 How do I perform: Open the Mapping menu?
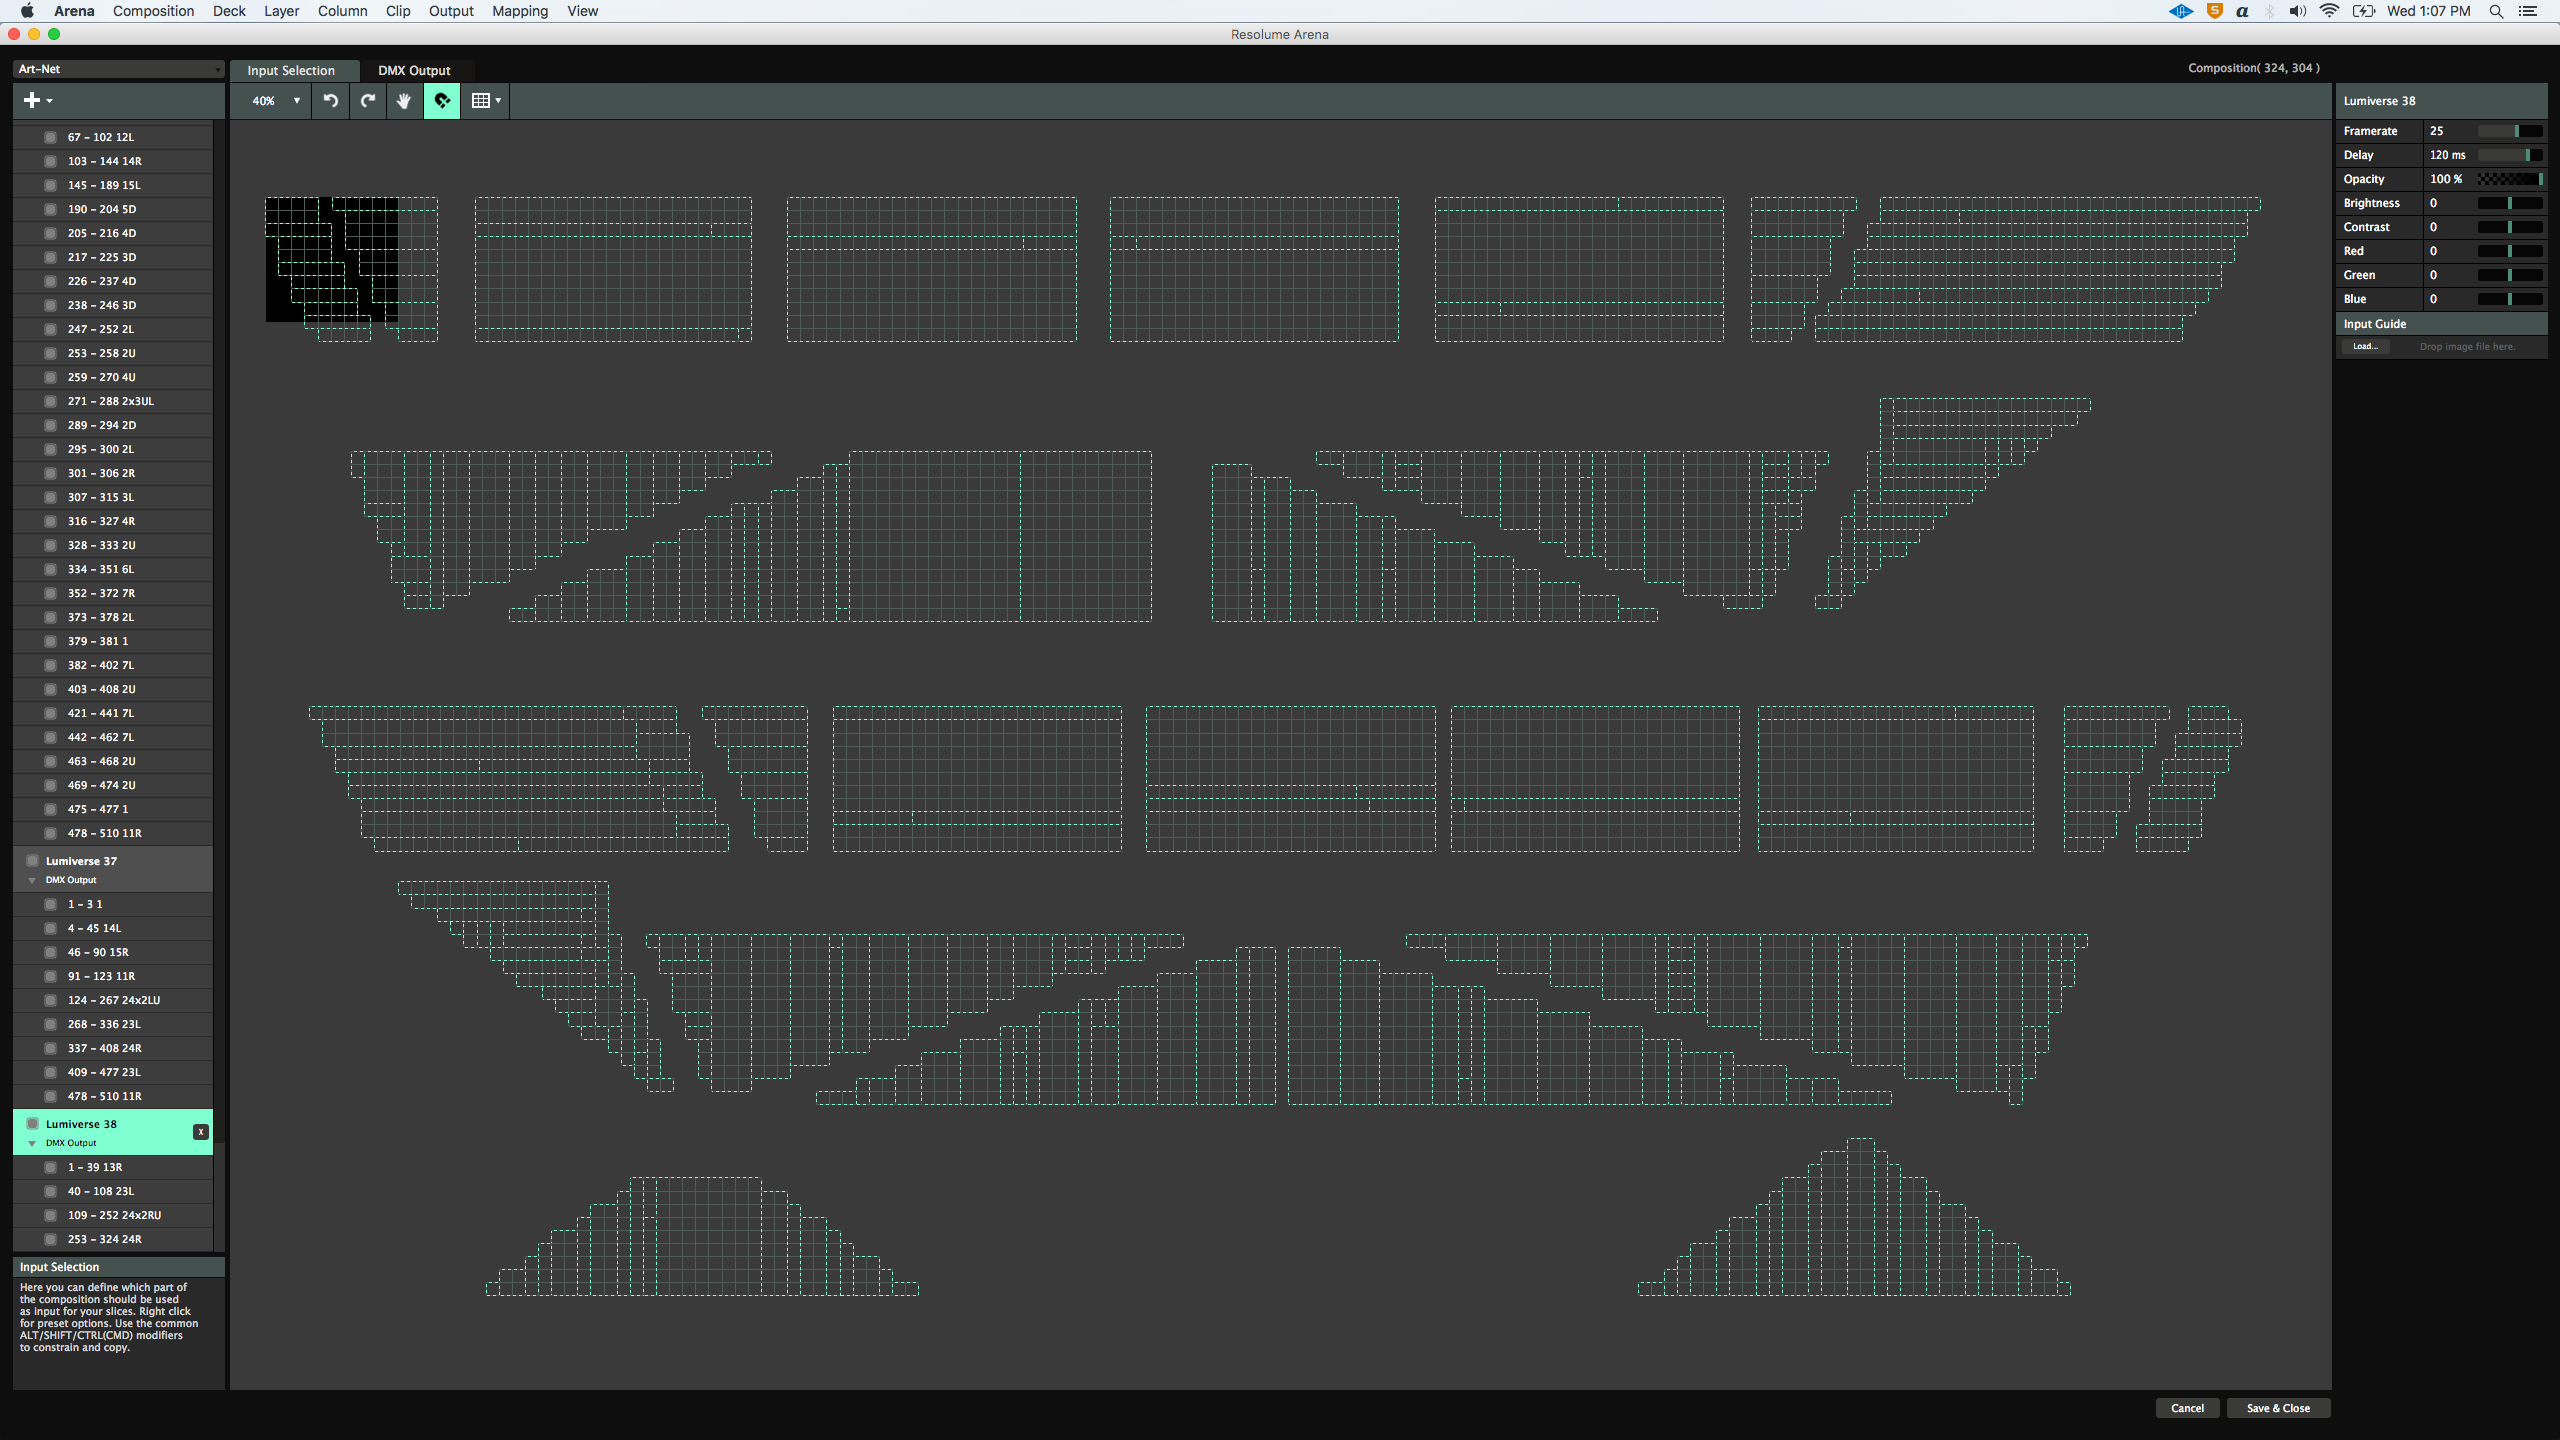[x=519, y=11]
